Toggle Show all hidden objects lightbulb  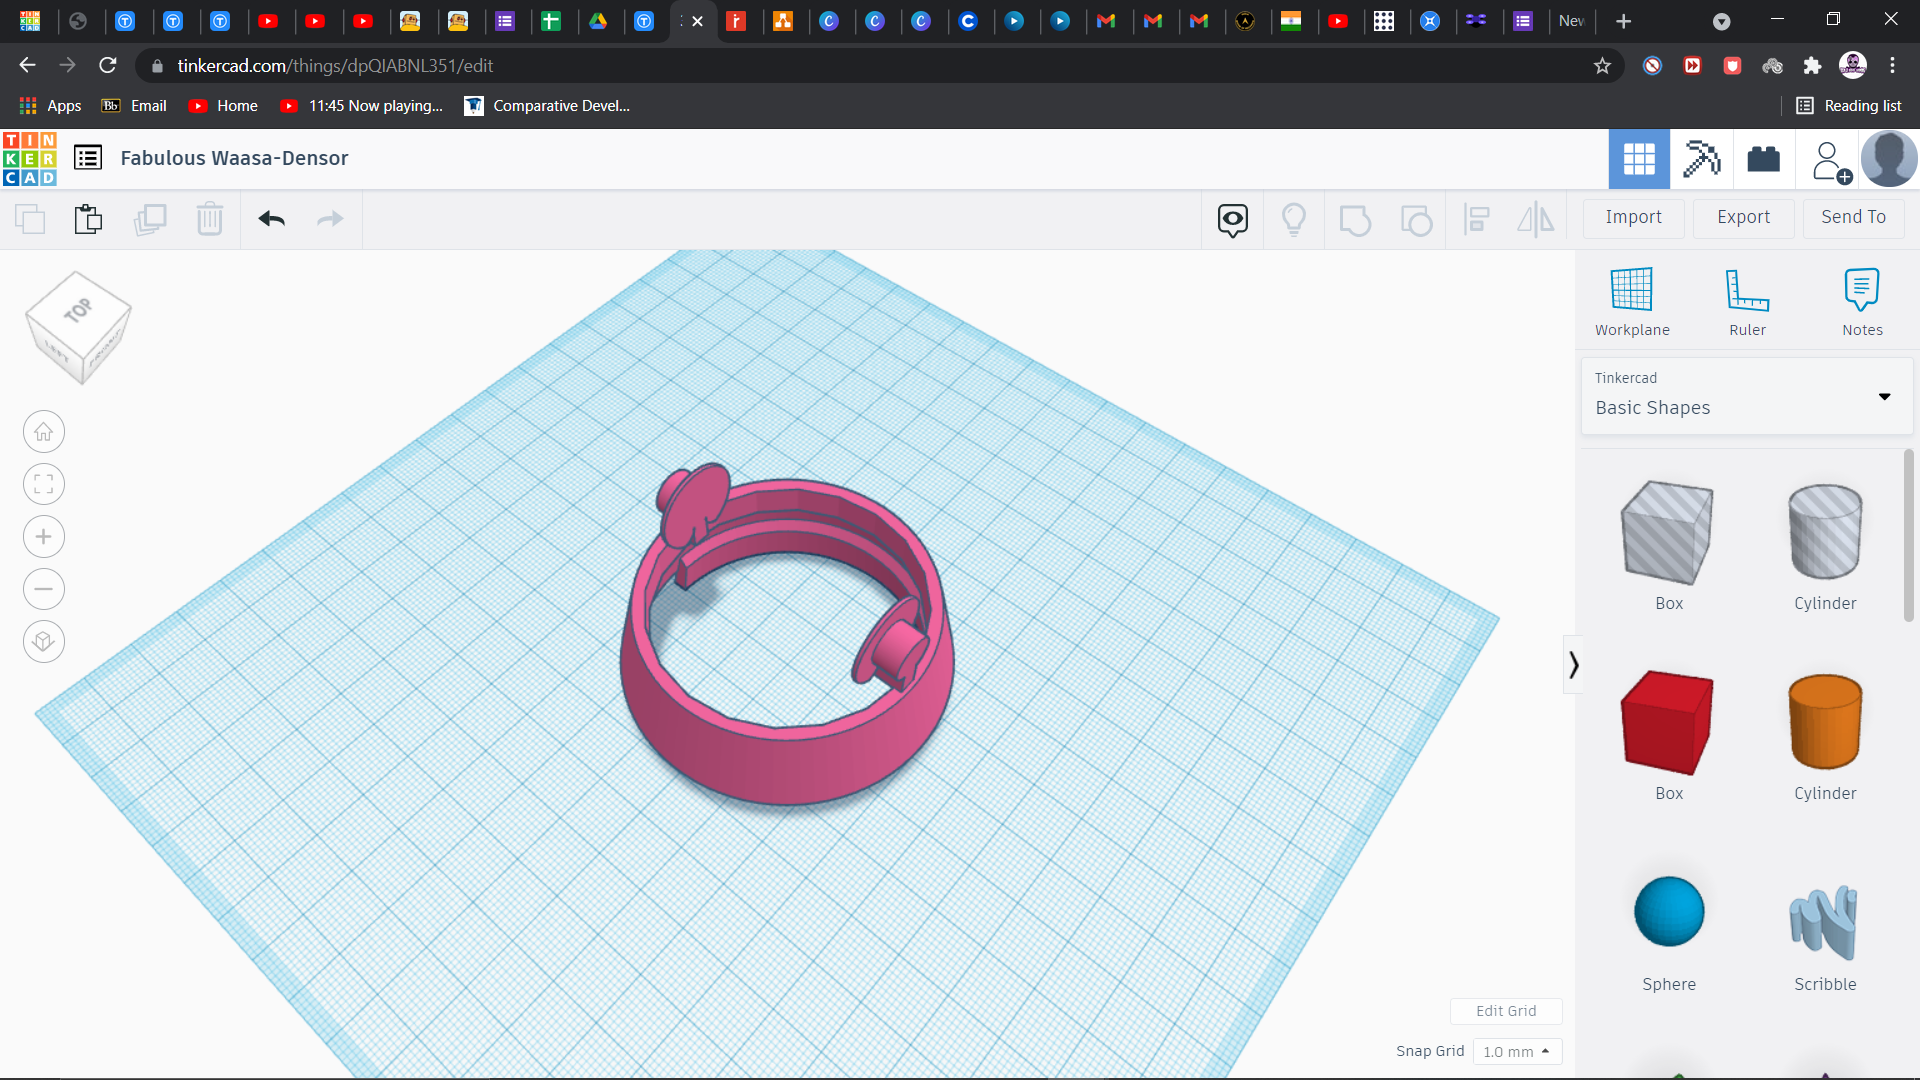click(1293, 219)
